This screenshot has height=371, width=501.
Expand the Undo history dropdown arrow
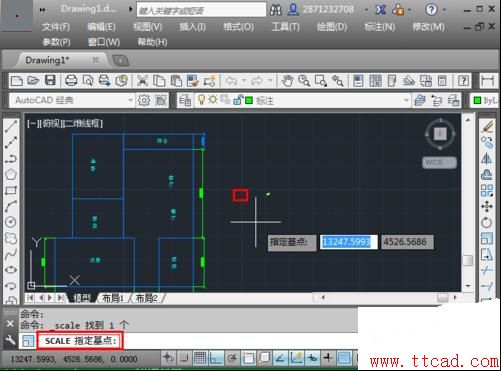(244, 80)
